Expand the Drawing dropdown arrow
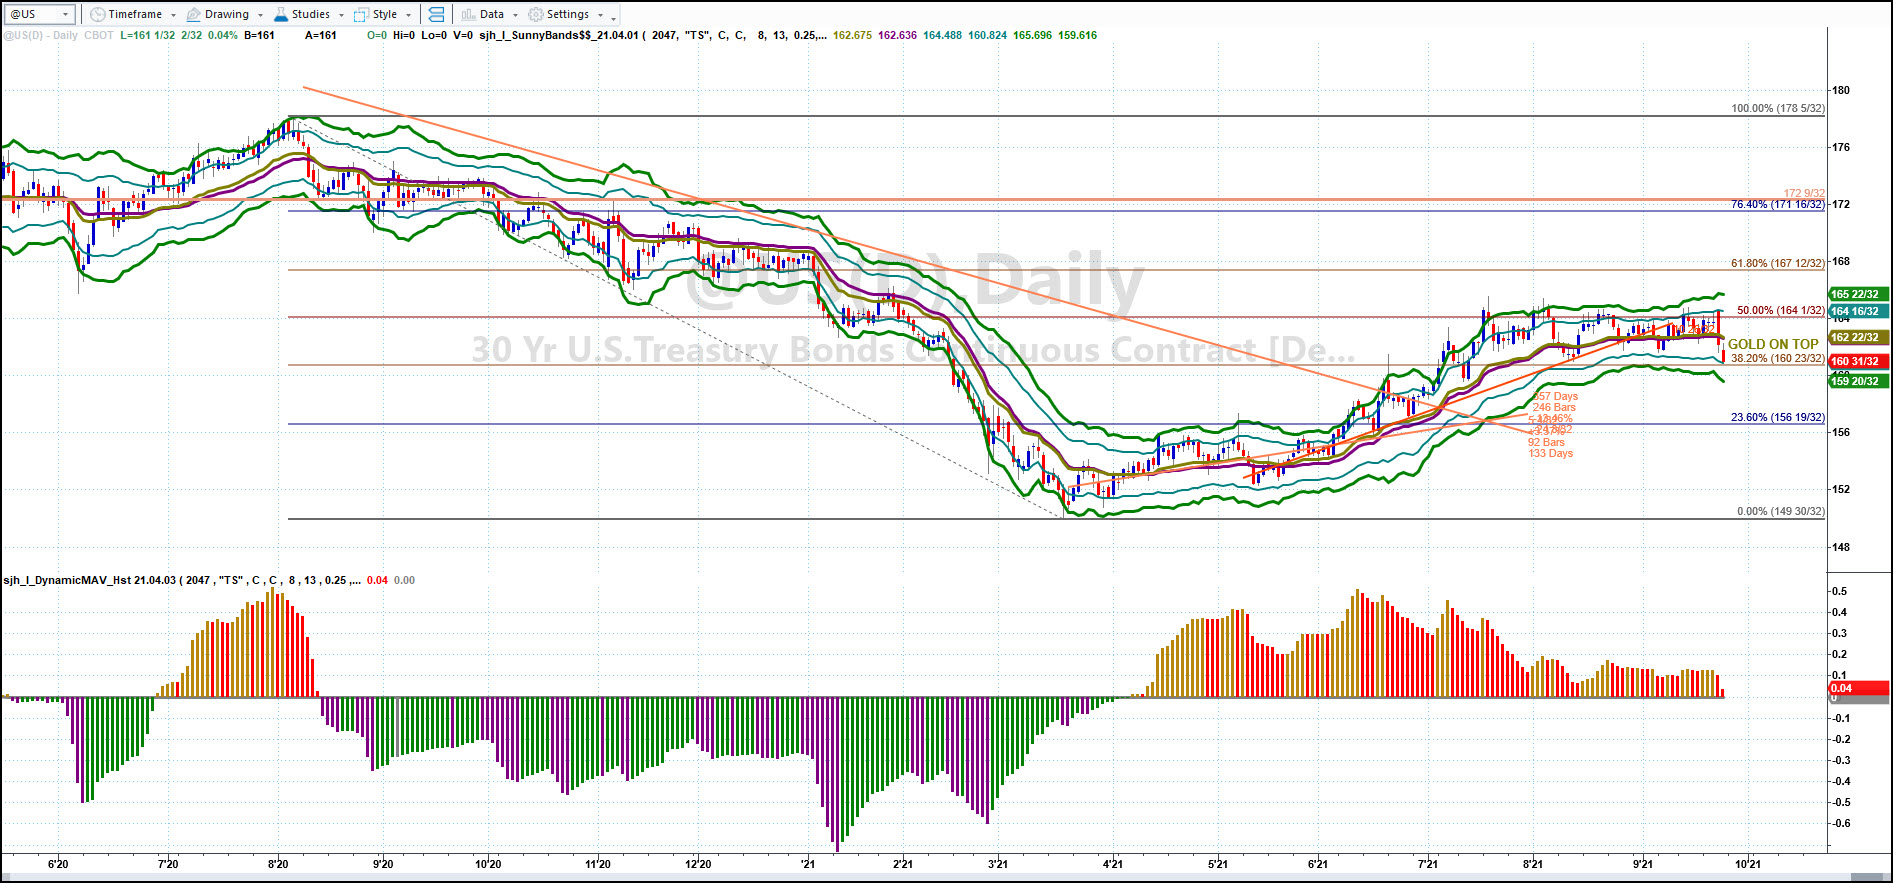This screenshot has height=883, width=1893. click(260, 15)
